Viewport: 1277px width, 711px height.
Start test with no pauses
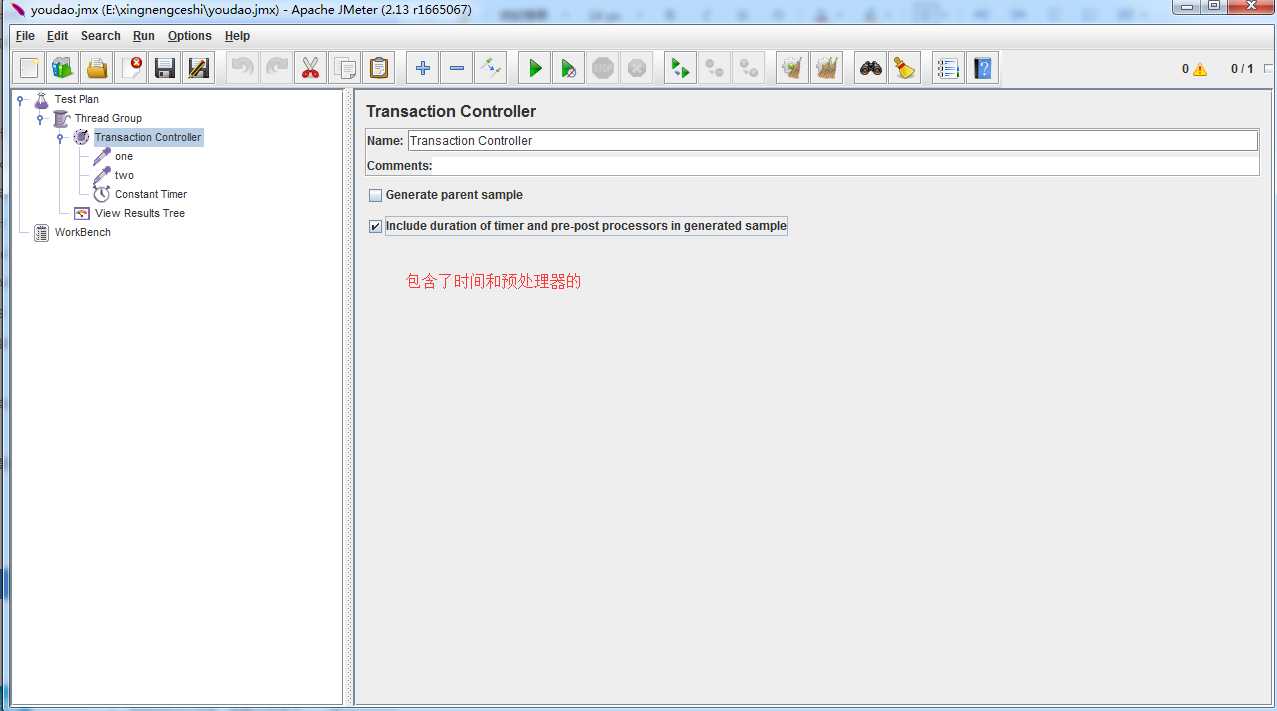click(x=568, y=68)
